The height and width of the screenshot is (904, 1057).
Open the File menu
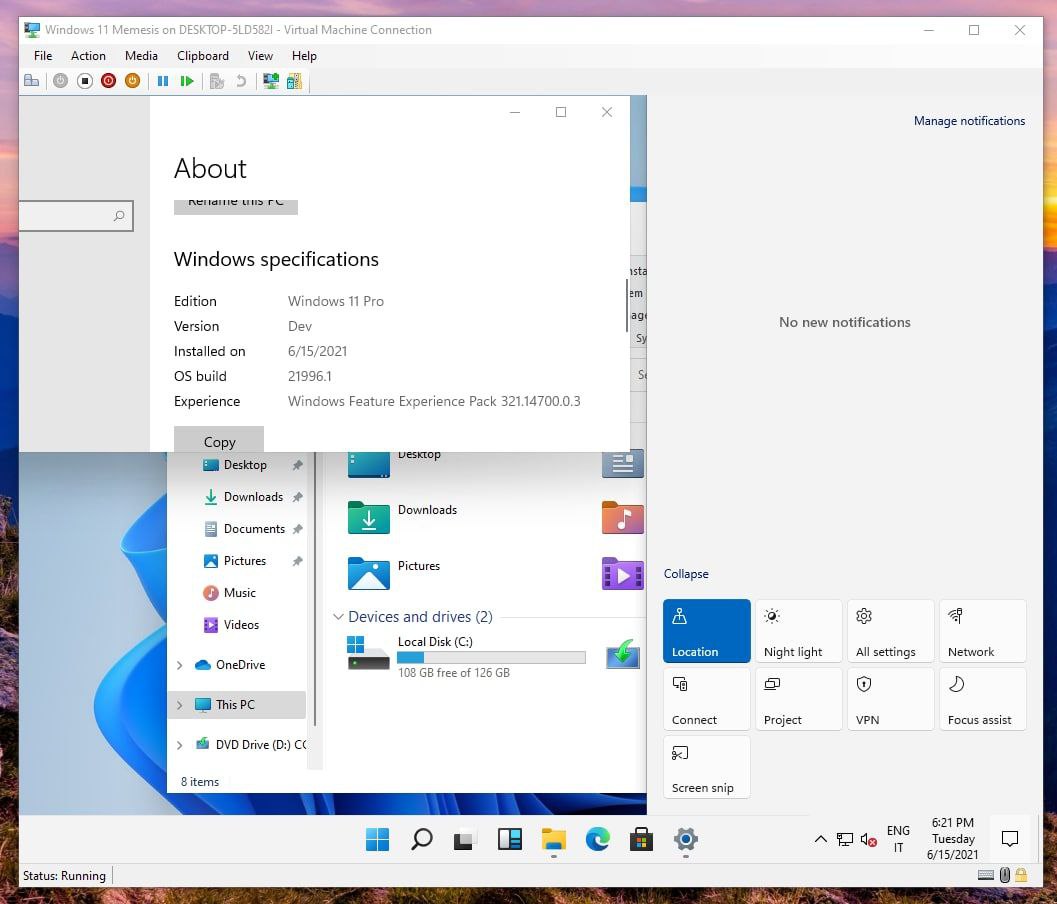[x=43, y=56]
